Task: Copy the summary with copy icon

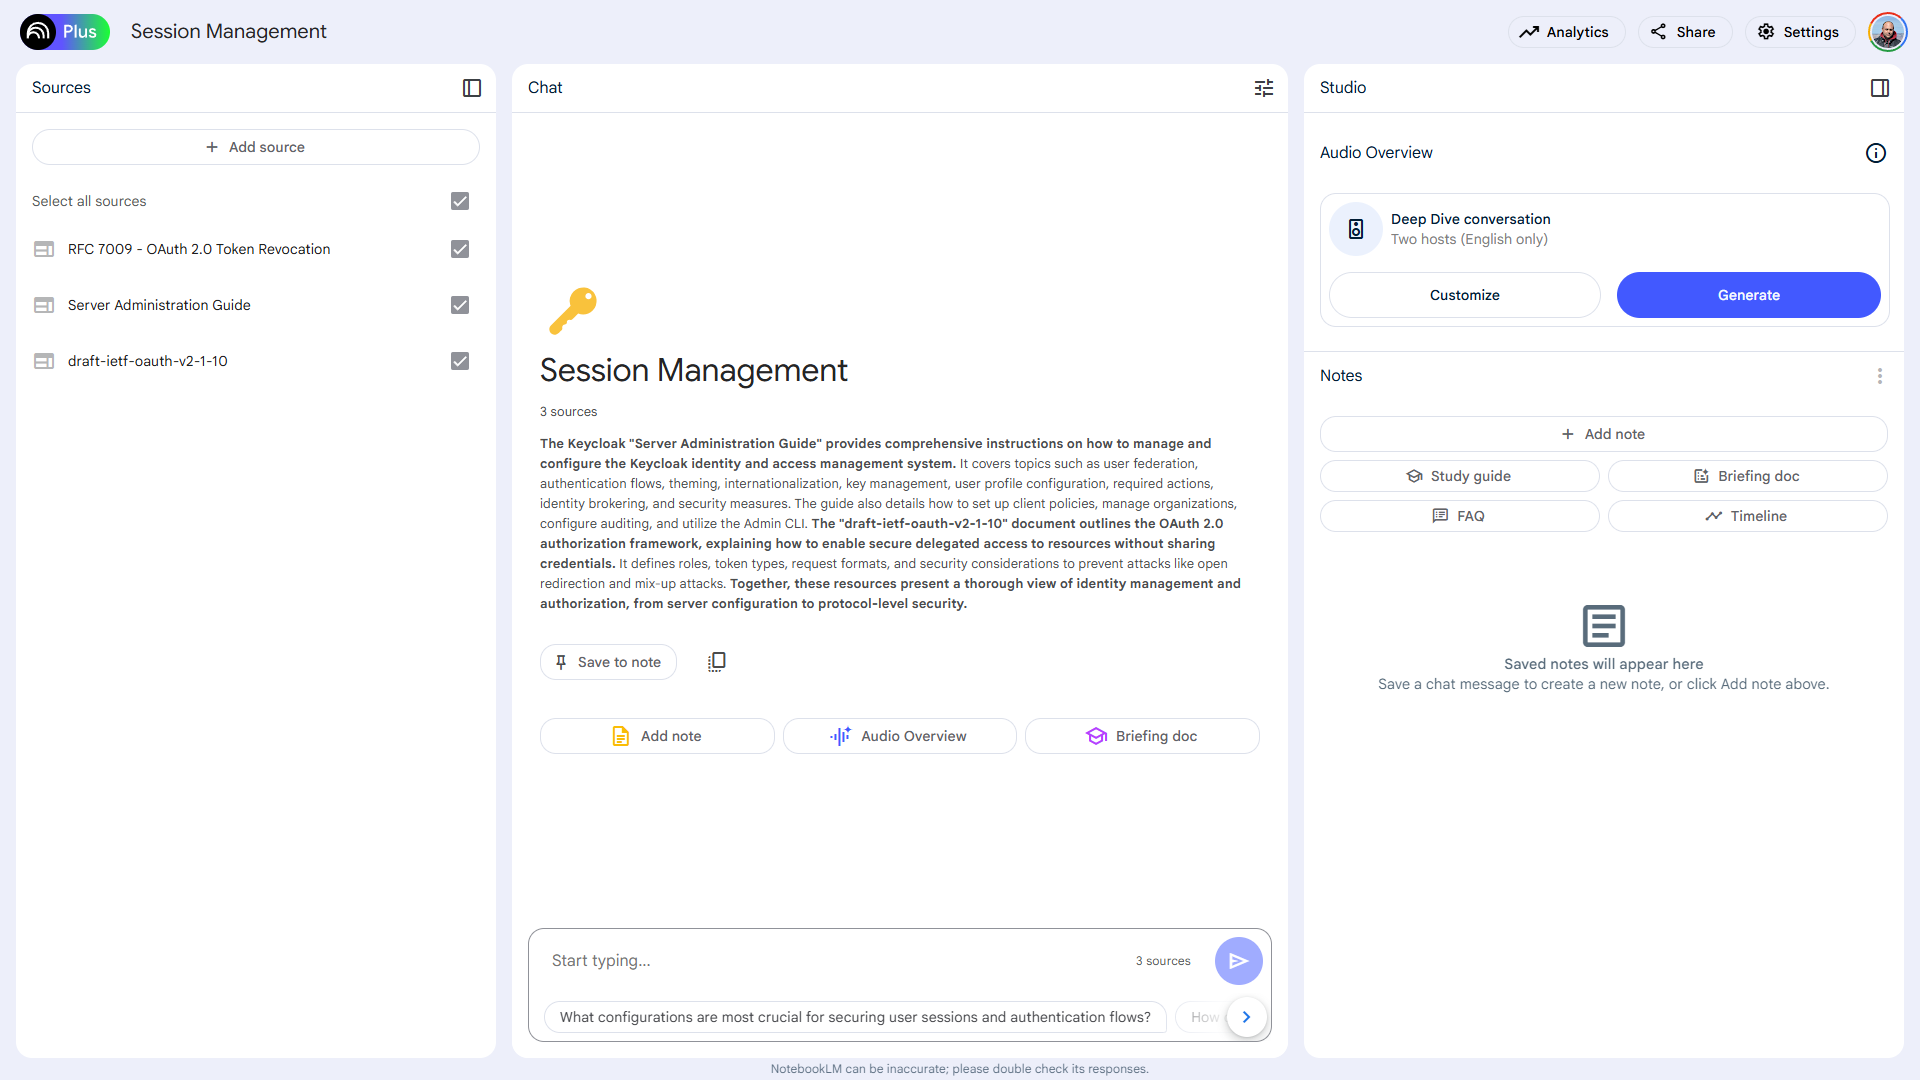Action: pos(716,662)
